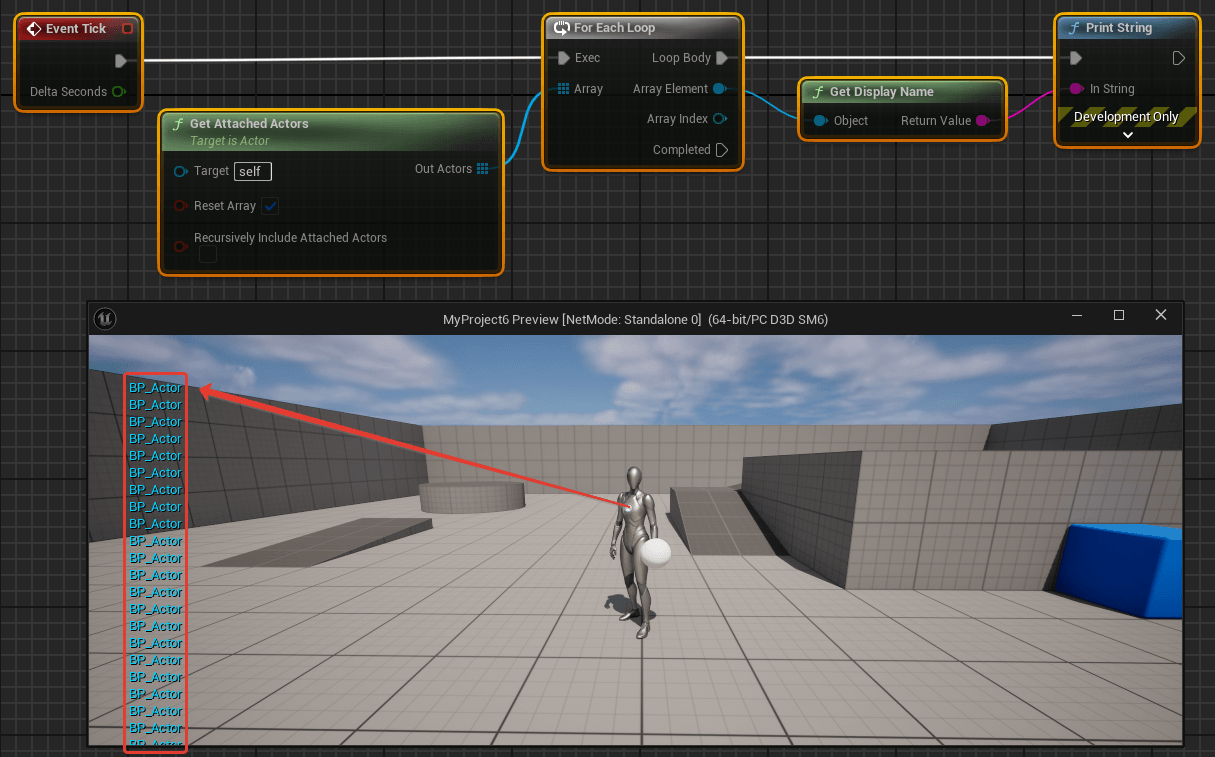The width and height of the screenshot is (1215, 757).
Task: Select the For Each Loop node title
Action: pos(615,28)
